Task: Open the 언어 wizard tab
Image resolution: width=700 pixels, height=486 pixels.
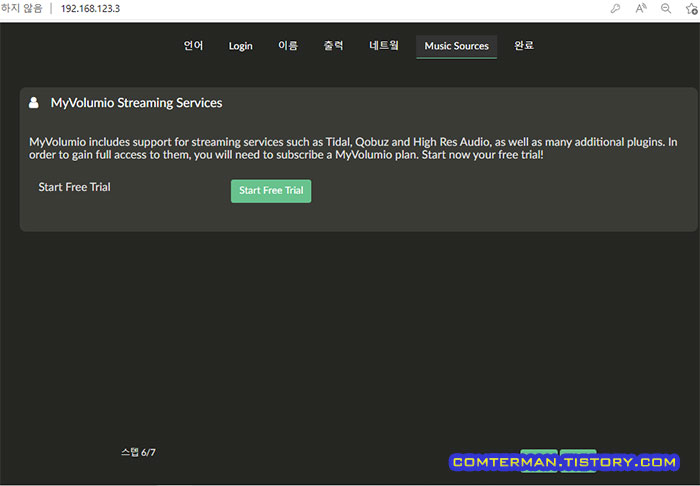Action: tap(193, 46)
